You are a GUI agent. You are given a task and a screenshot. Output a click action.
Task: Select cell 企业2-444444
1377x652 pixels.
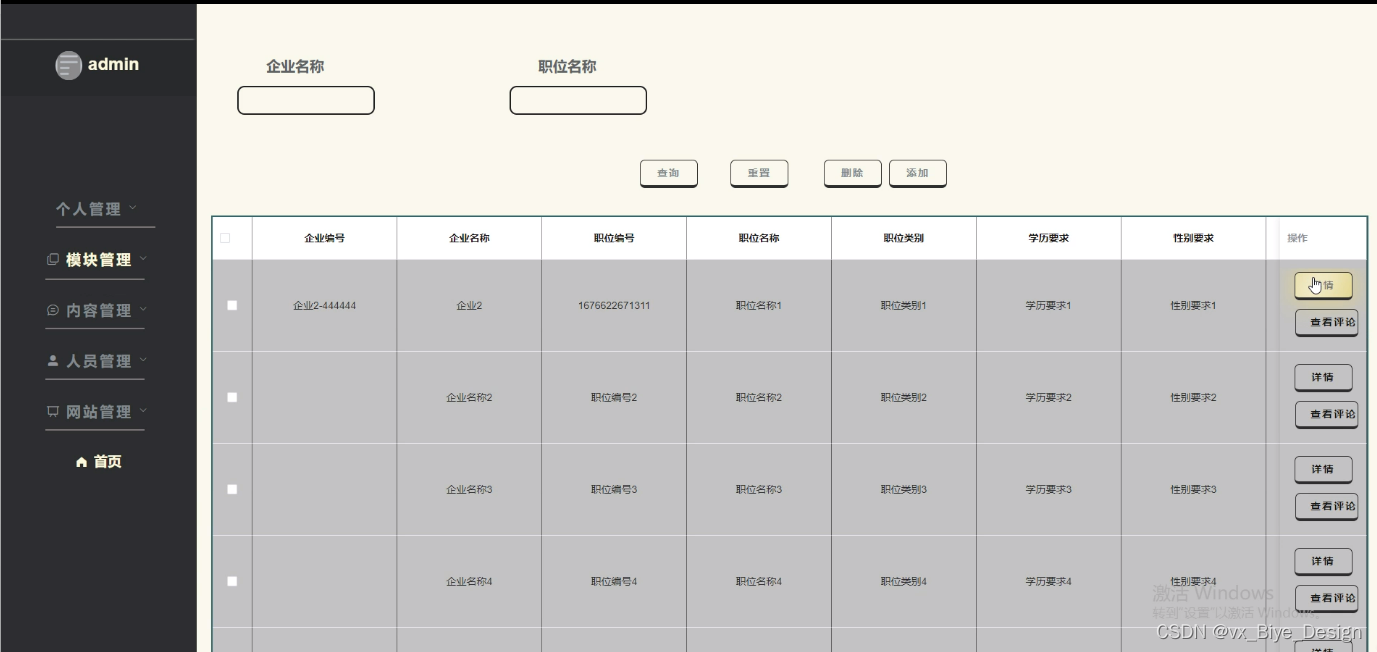pos(324,305)
